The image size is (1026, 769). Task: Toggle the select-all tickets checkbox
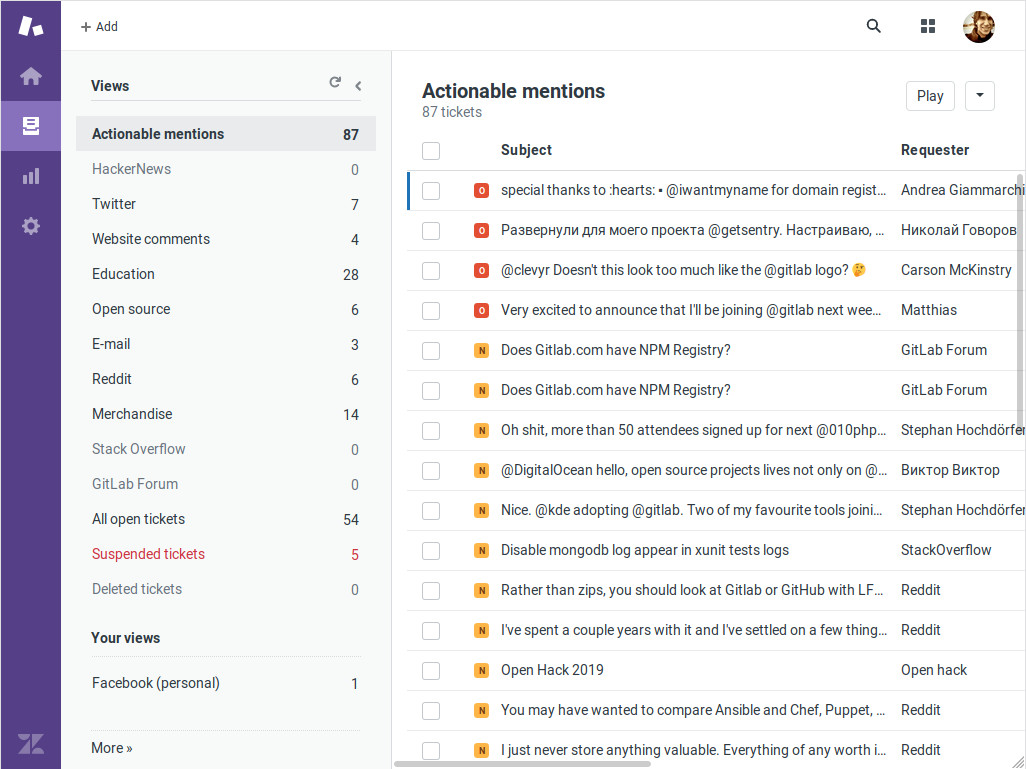pyautogui.click(x=431, y=150)
